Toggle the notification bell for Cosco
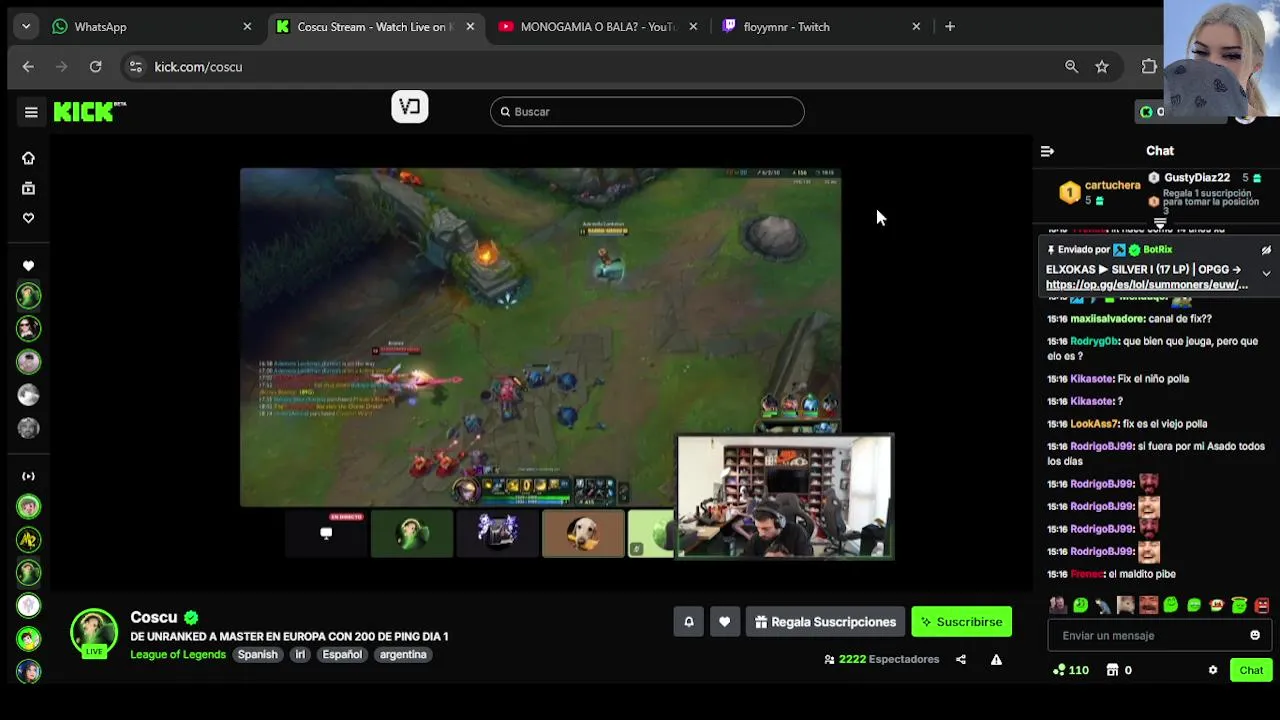This screenshot has height=720, width=1280. 689,622
